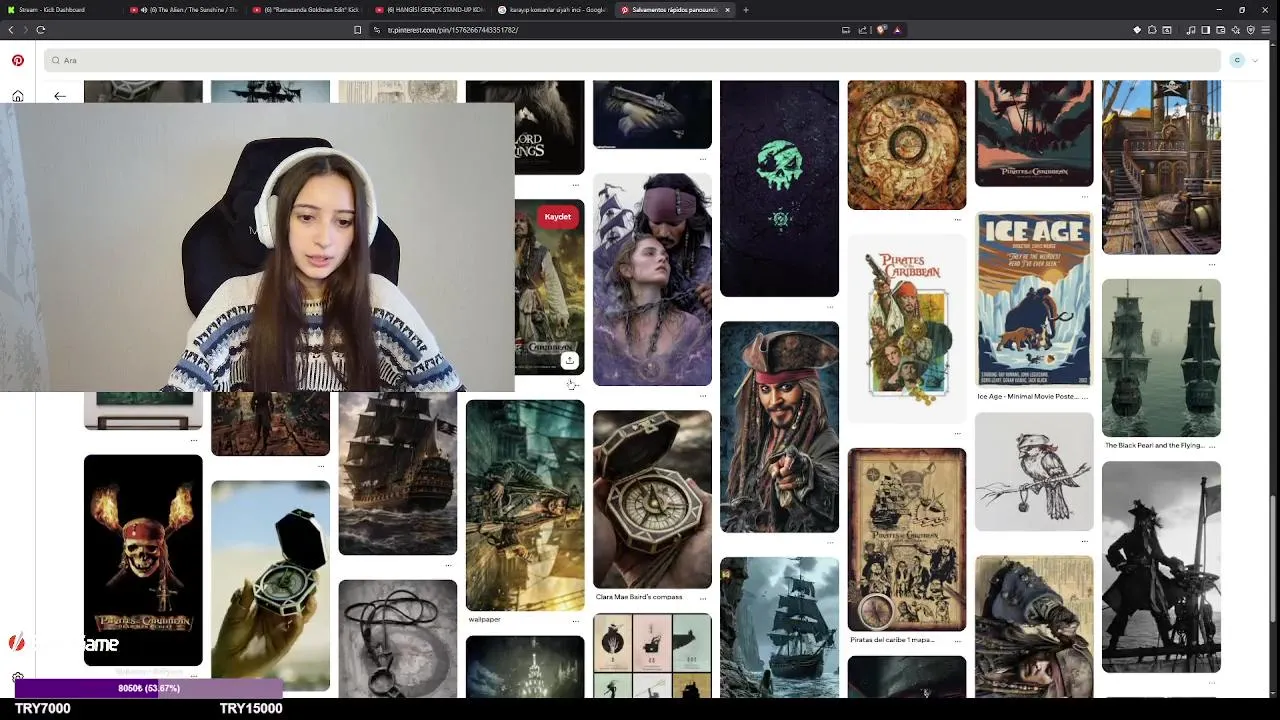Toggle the browser sidebar panel icon
This screenshot has height=720, width=1280.
pyautogui.click(x=1205, y=30)
